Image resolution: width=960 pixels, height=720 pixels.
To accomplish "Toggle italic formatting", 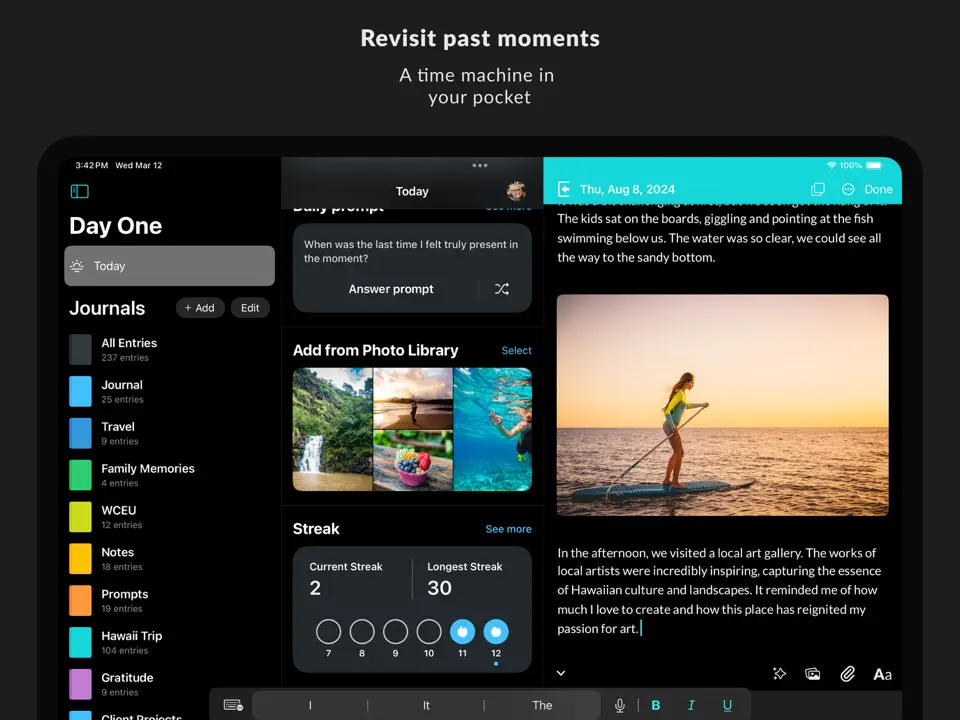I will point(691,705).
